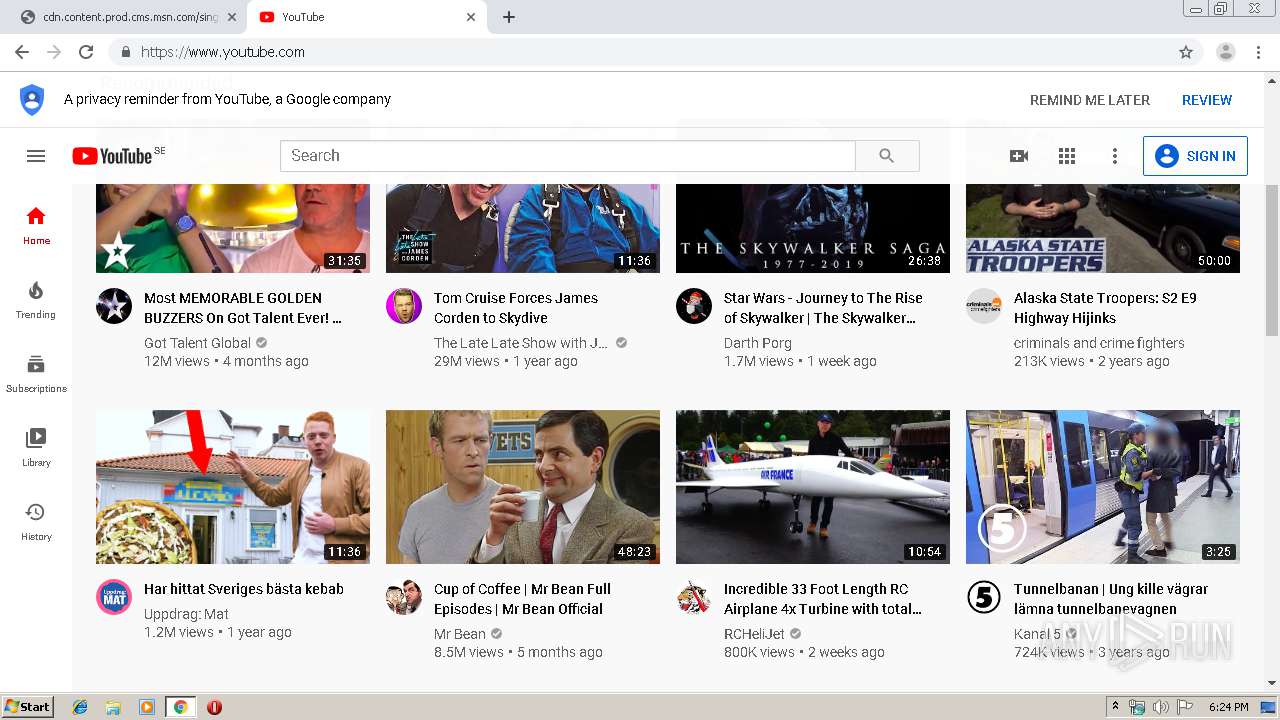Screen dimensions: 1280x720
Task: Open title Incredible 33 Foot Length RC Airplane
Action: [x=823, y=599]
